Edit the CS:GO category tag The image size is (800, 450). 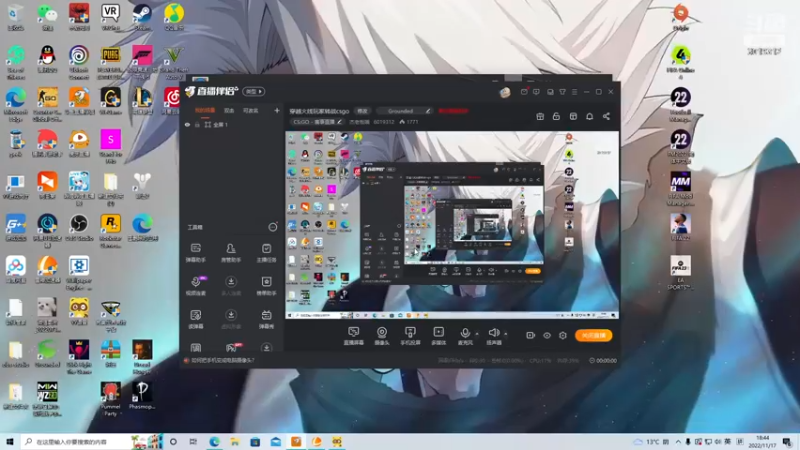pyautogui.click(x=317, y=122)
